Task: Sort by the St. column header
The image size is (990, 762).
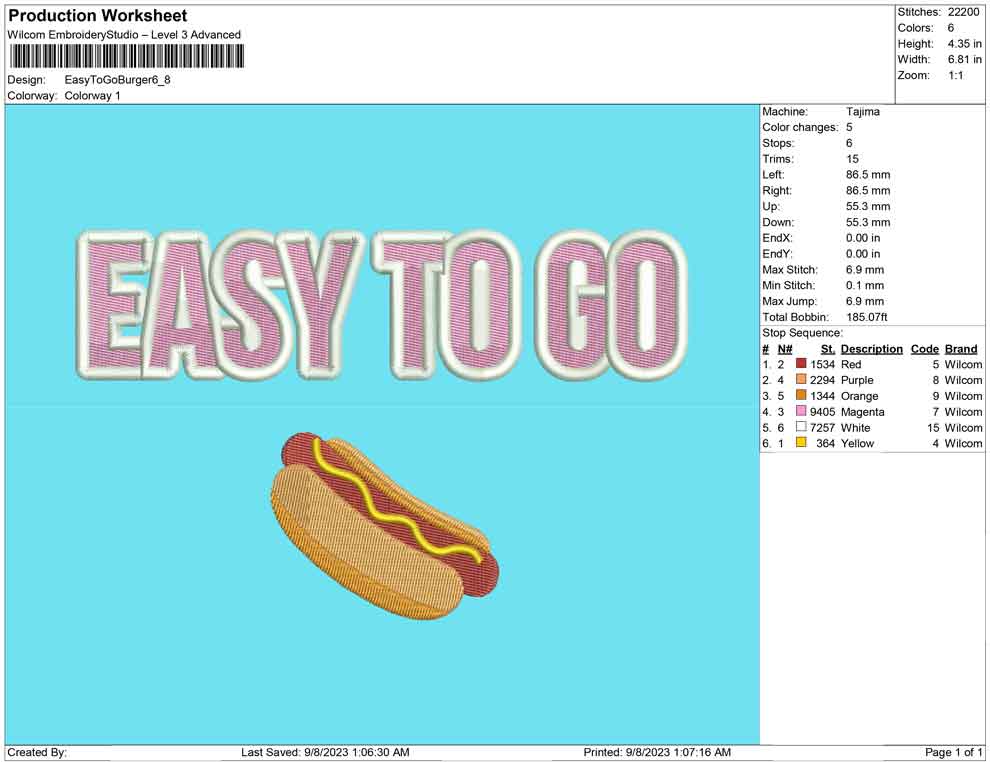Action: 826,348
